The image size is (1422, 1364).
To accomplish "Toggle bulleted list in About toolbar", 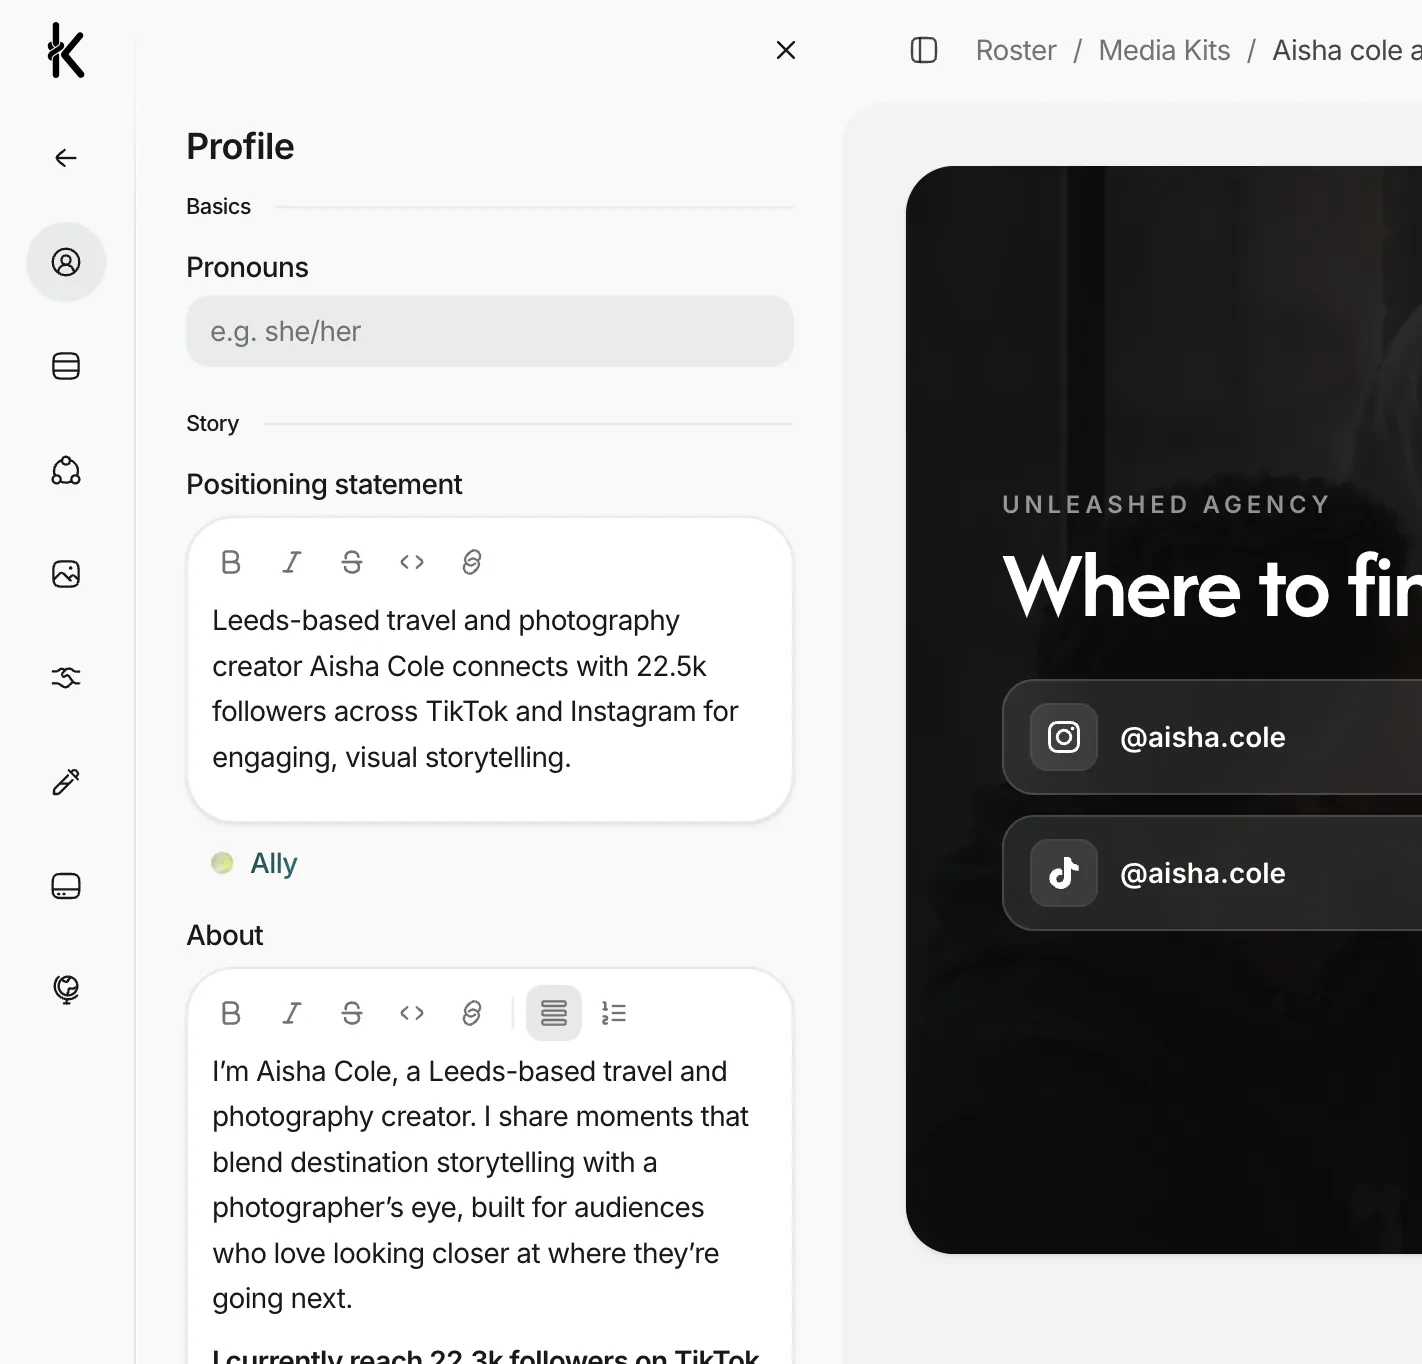I will pos(554,1013).
